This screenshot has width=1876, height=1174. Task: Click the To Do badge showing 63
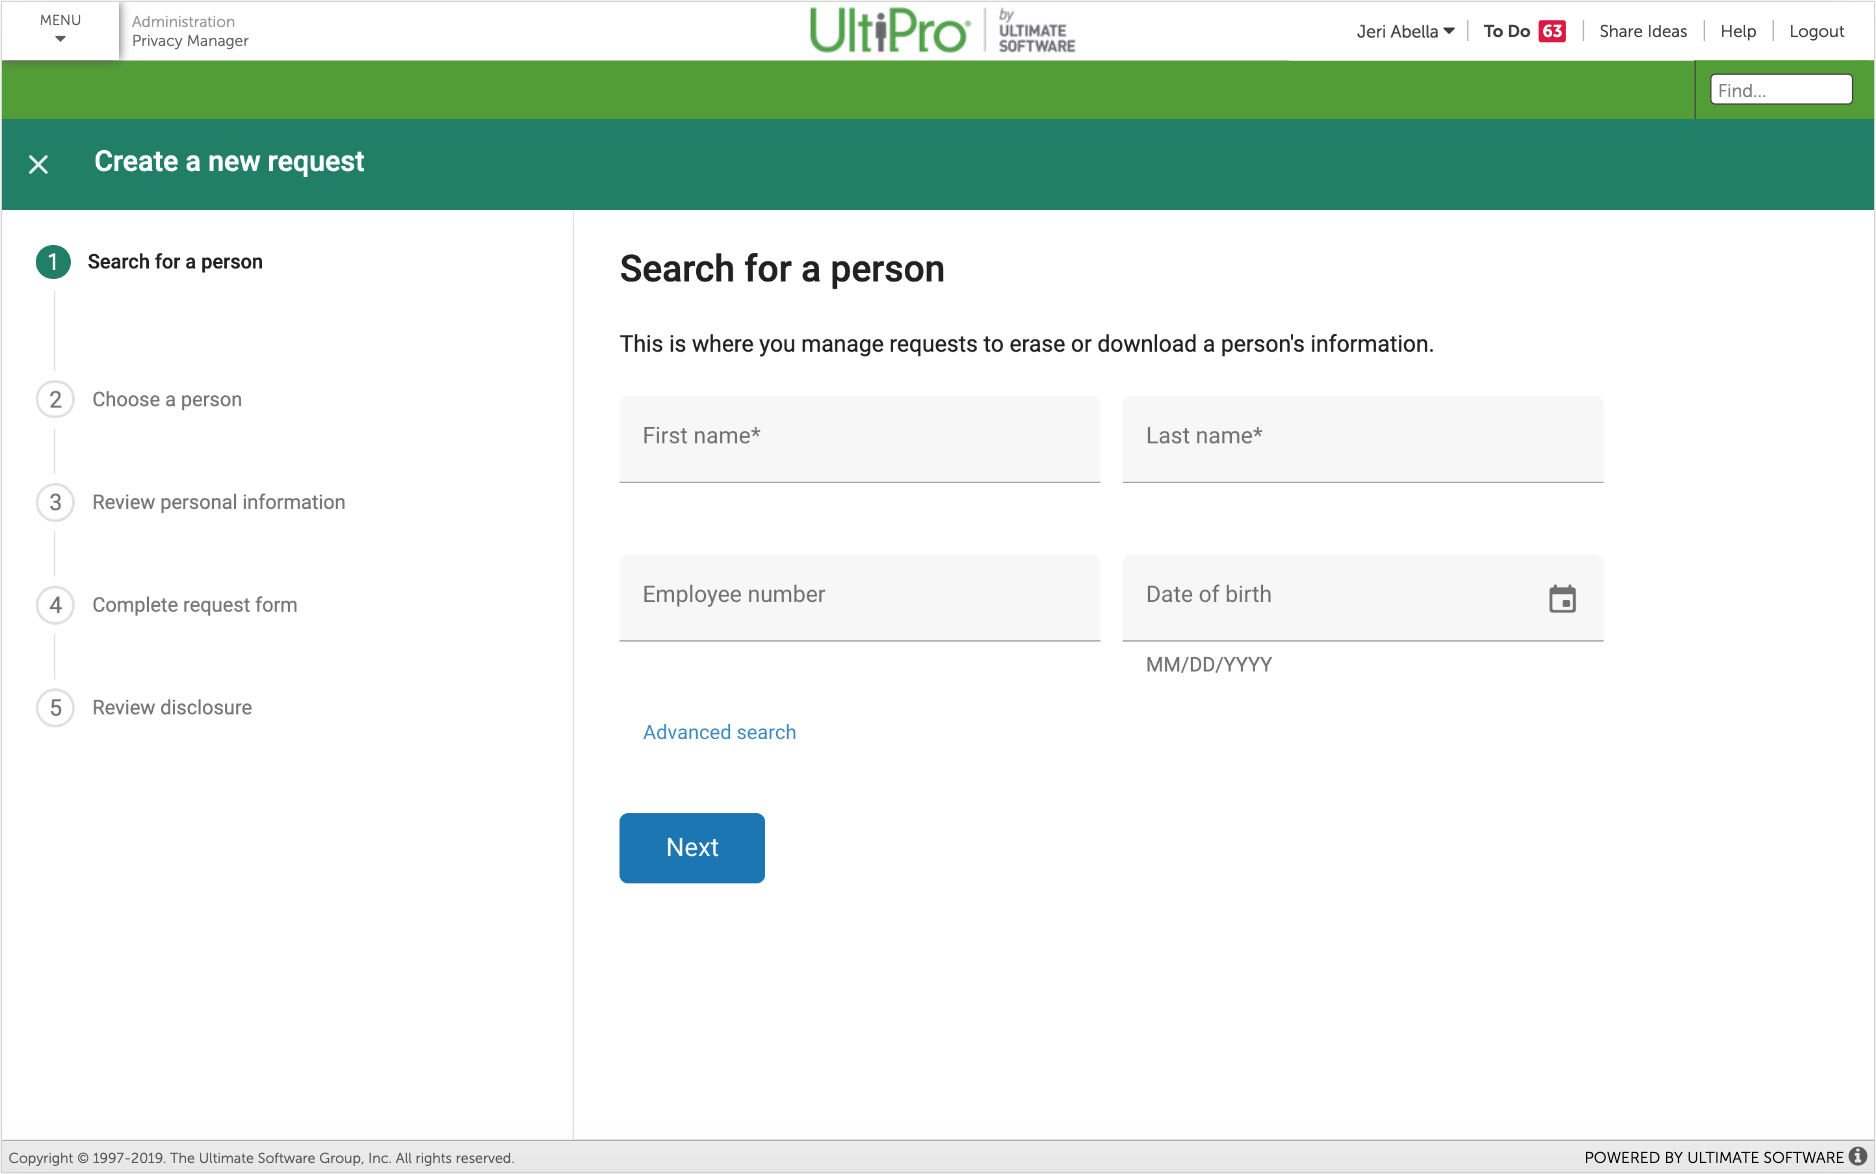(1551, 31)
